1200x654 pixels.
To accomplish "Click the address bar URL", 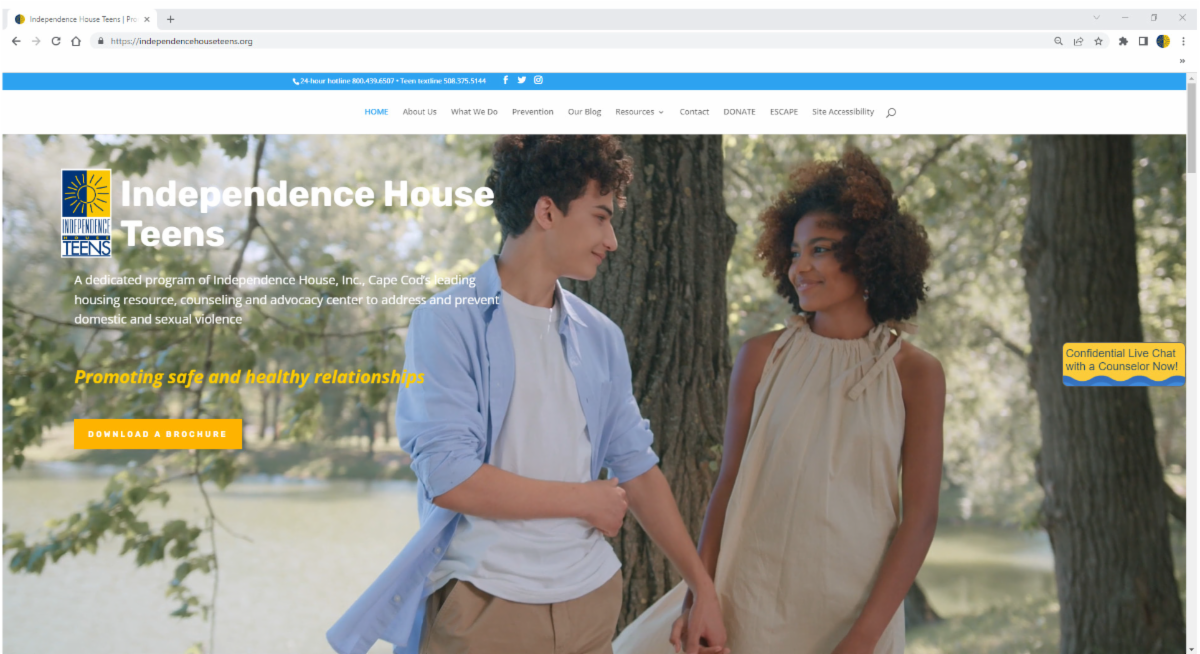I will [181, 41].
